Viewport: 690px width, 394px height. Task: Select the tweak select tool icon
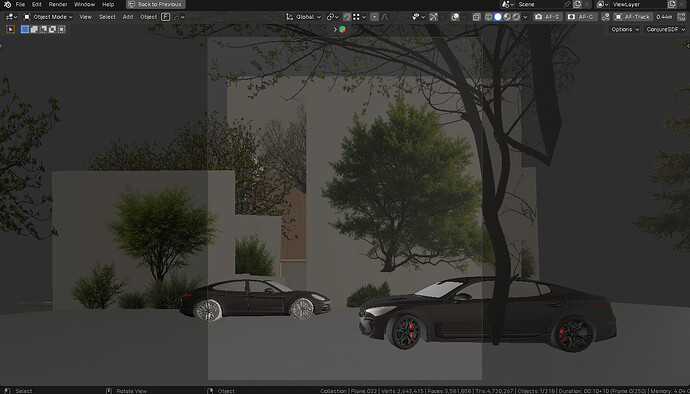pos(11,29)
